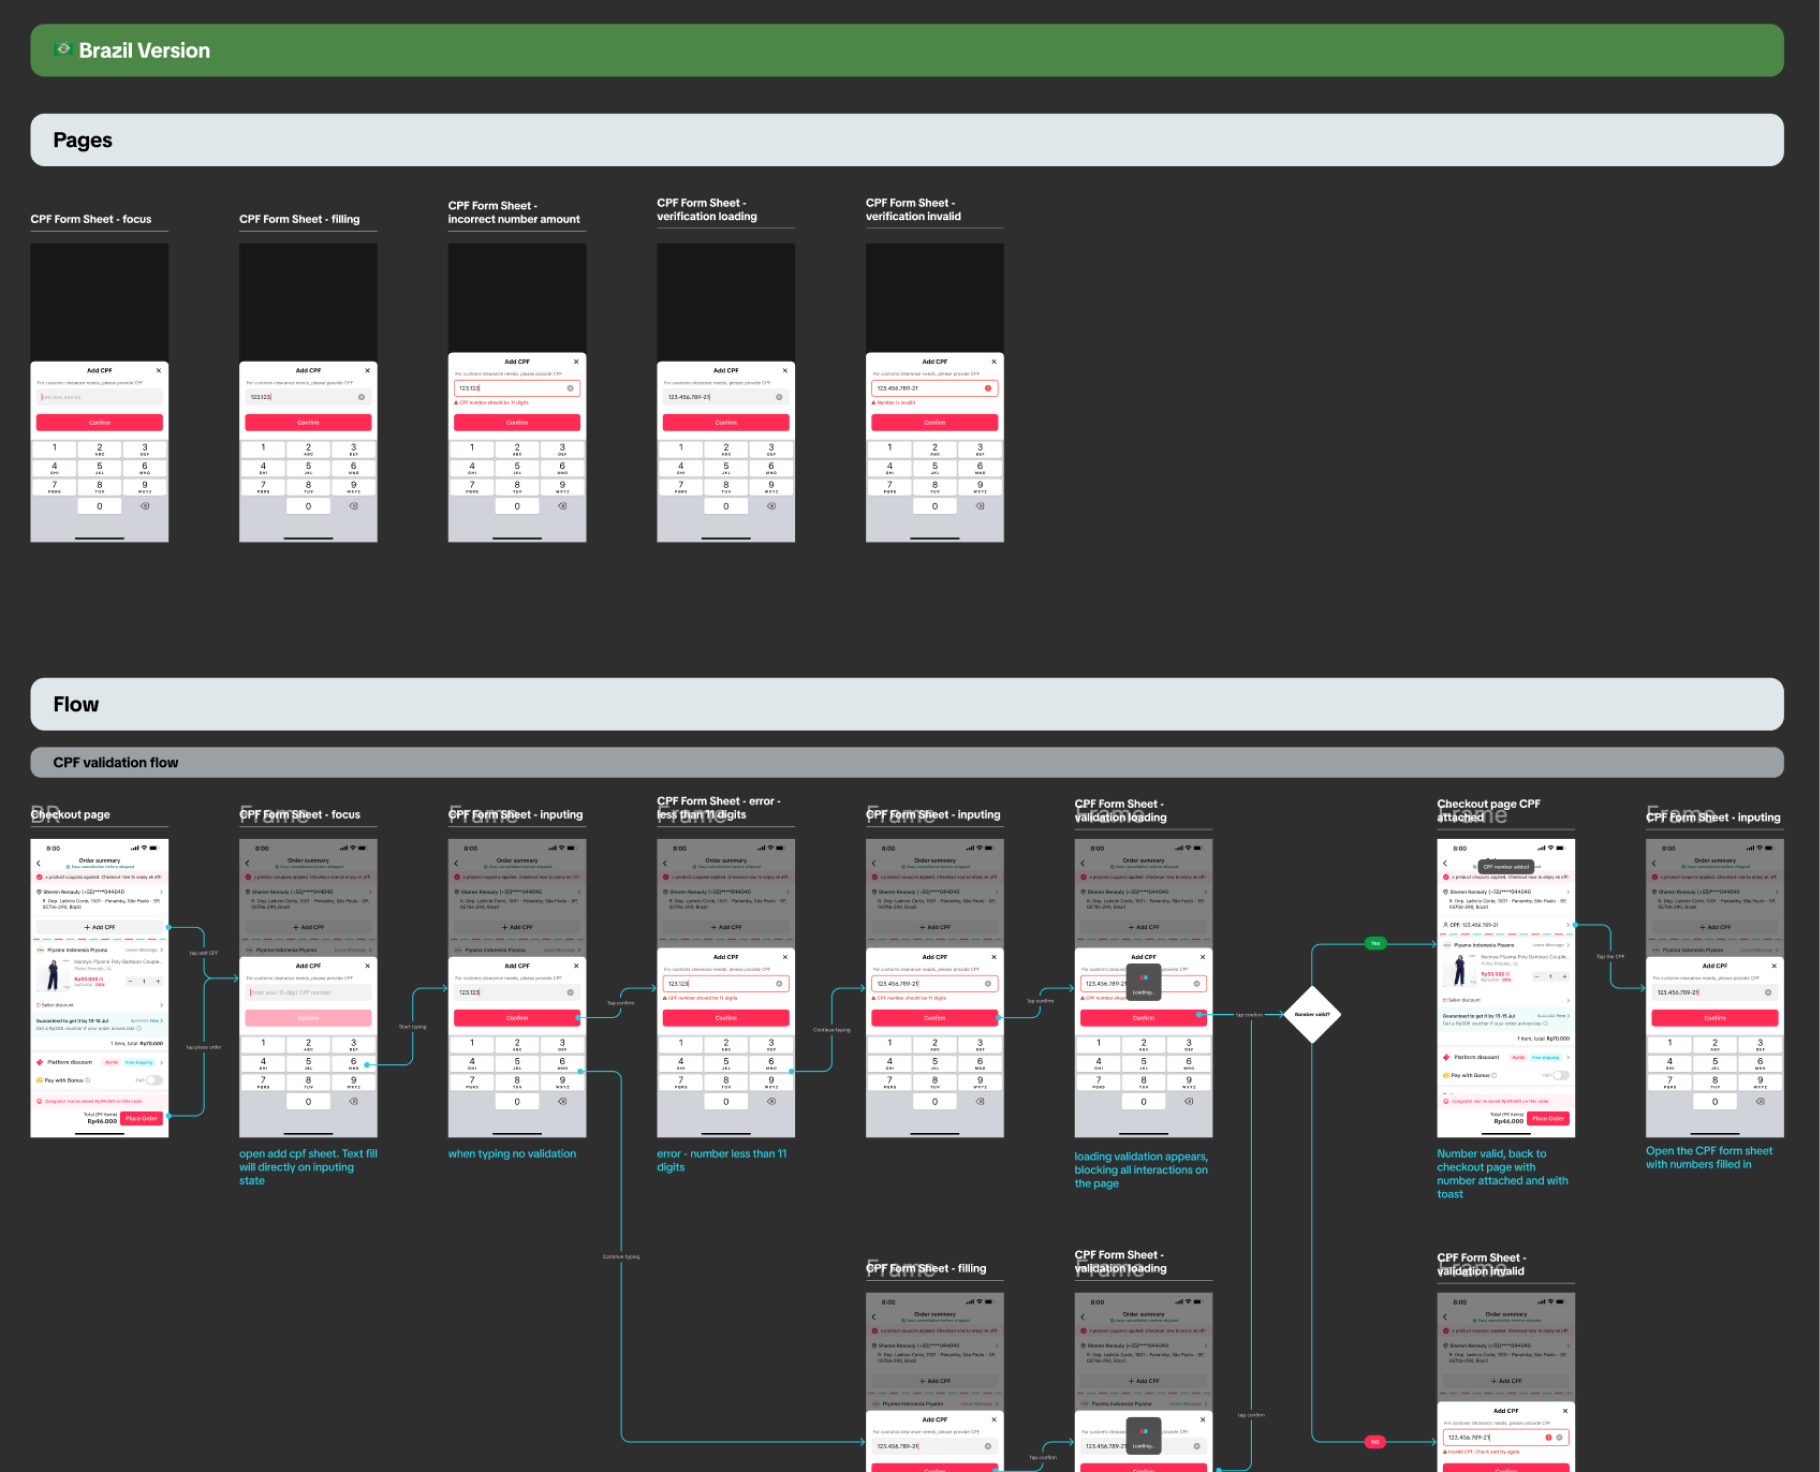Click the info icon beside Pay with Bonus on Checkout page frame

tap(88, 1080)
